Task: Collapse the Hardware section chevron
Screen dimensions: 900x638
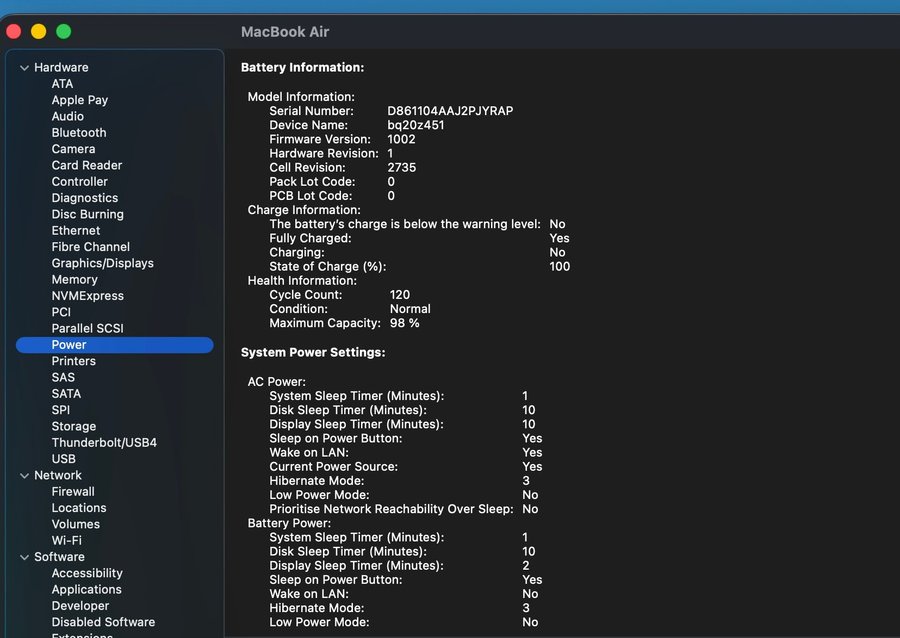Action: [x=24, y=68]
